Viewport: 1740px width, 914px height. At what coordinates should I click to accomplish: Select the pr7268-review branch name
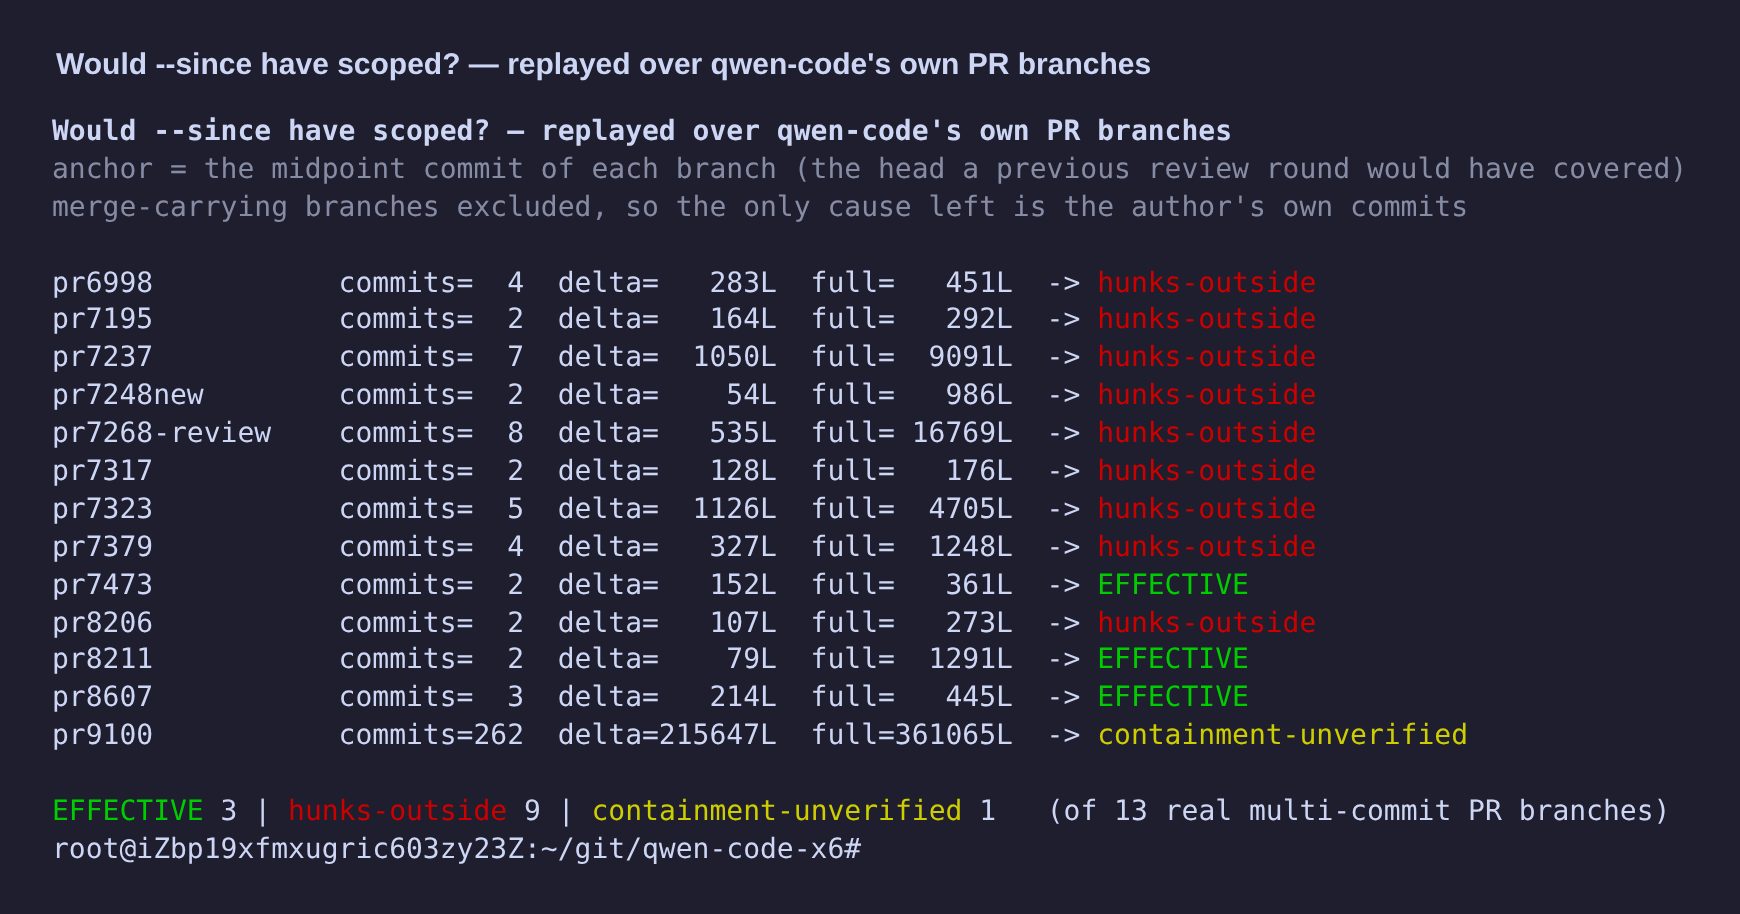tap(161, 433)
